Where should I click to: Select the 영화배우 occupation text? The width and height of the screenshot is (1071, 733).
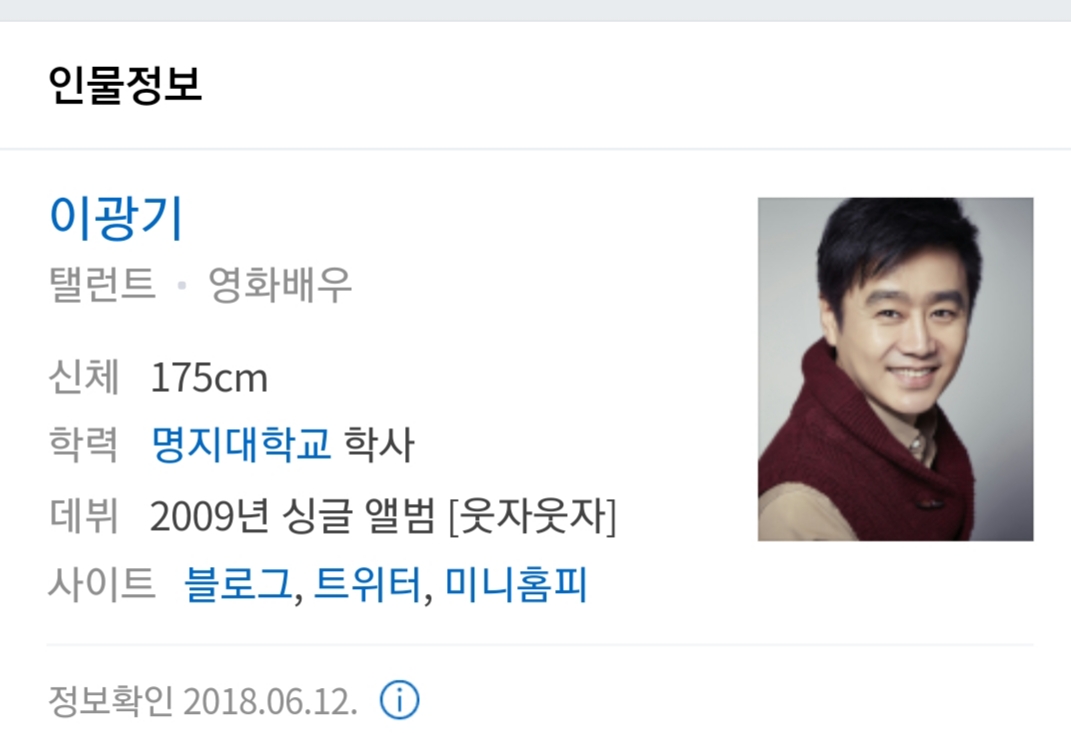click(x=280, y=284)
